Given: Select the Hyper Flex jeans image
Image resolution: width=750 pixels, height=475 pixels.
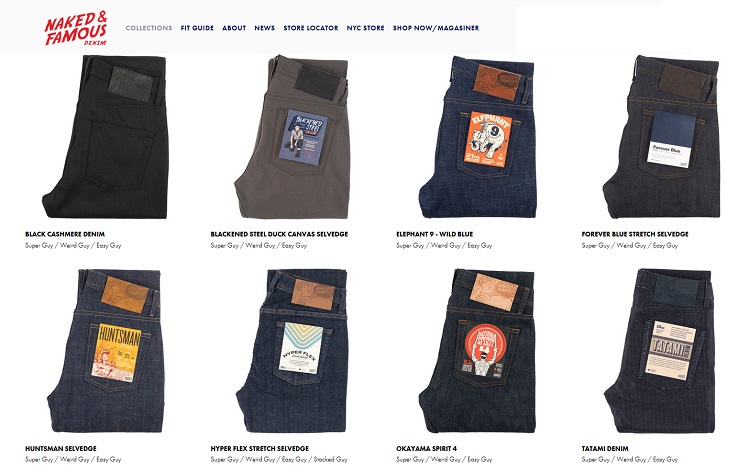Looking at the screenshot, I should (292, 351).
